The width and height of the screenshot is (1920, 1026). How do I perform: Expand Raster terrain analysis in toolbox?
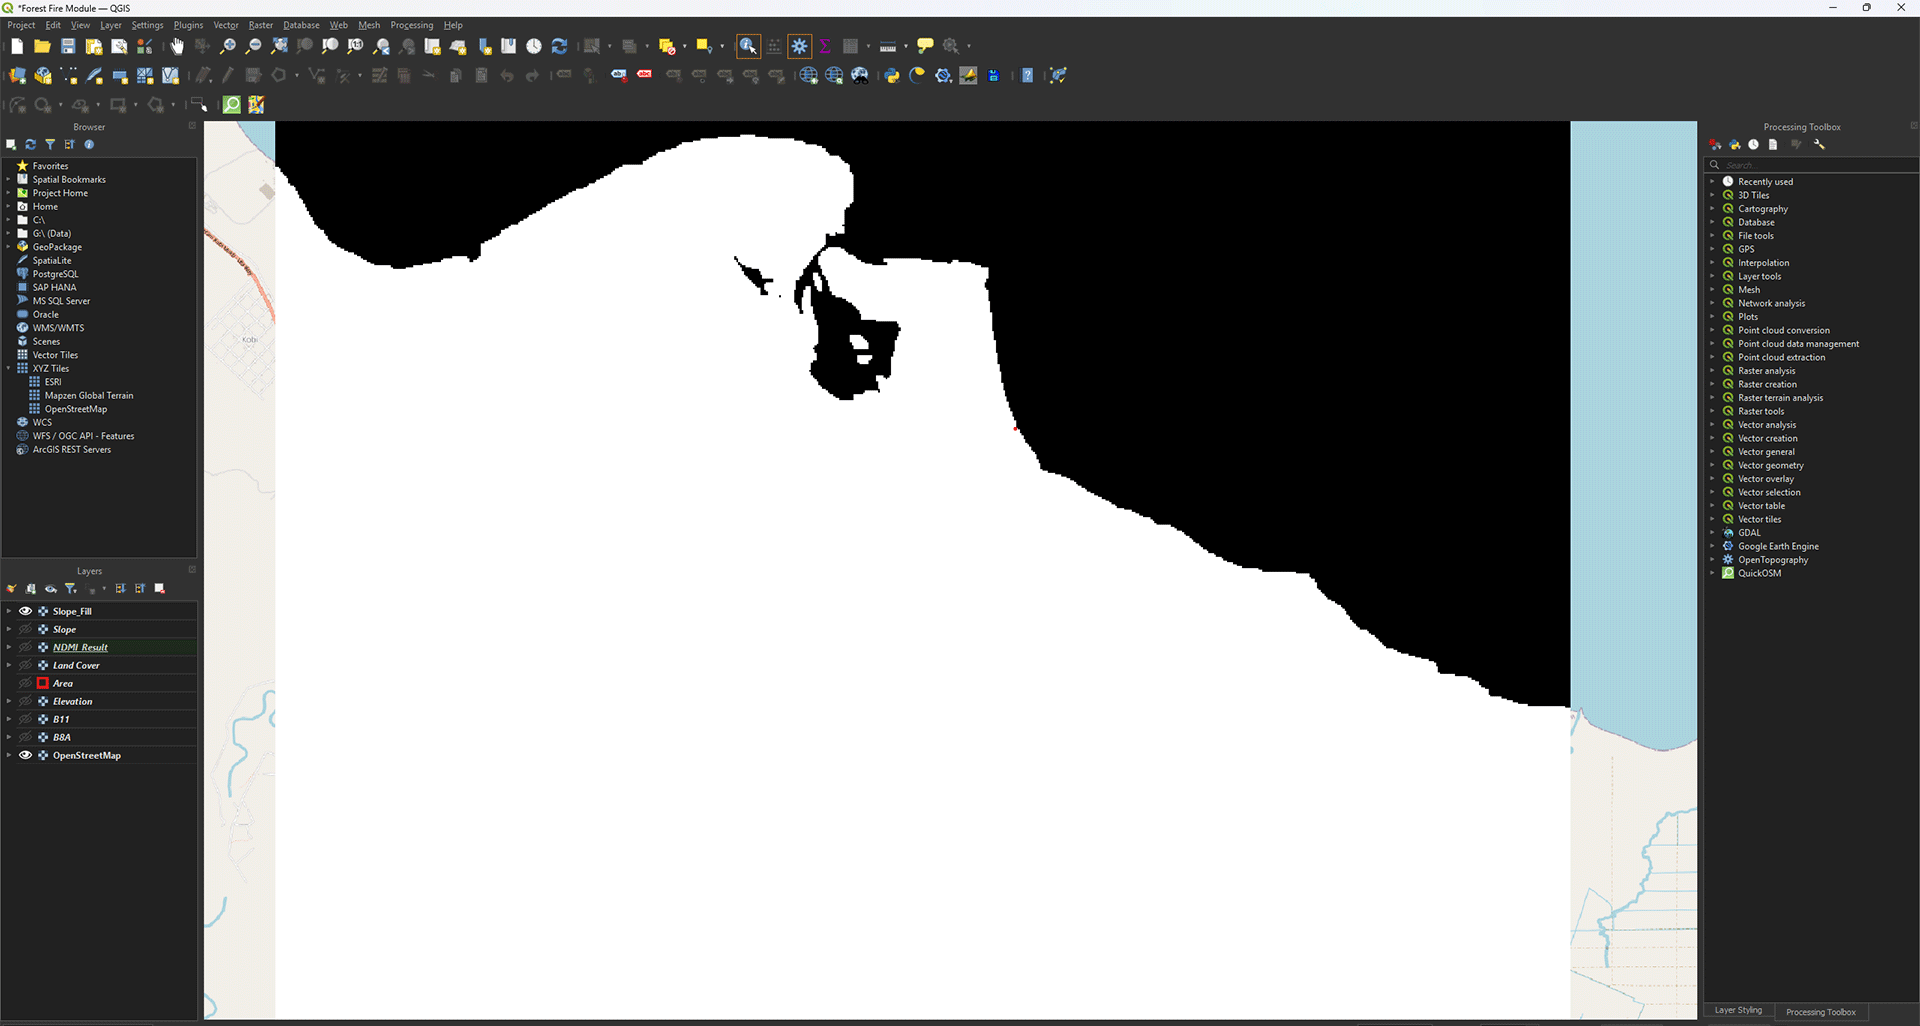(1712, 398)
